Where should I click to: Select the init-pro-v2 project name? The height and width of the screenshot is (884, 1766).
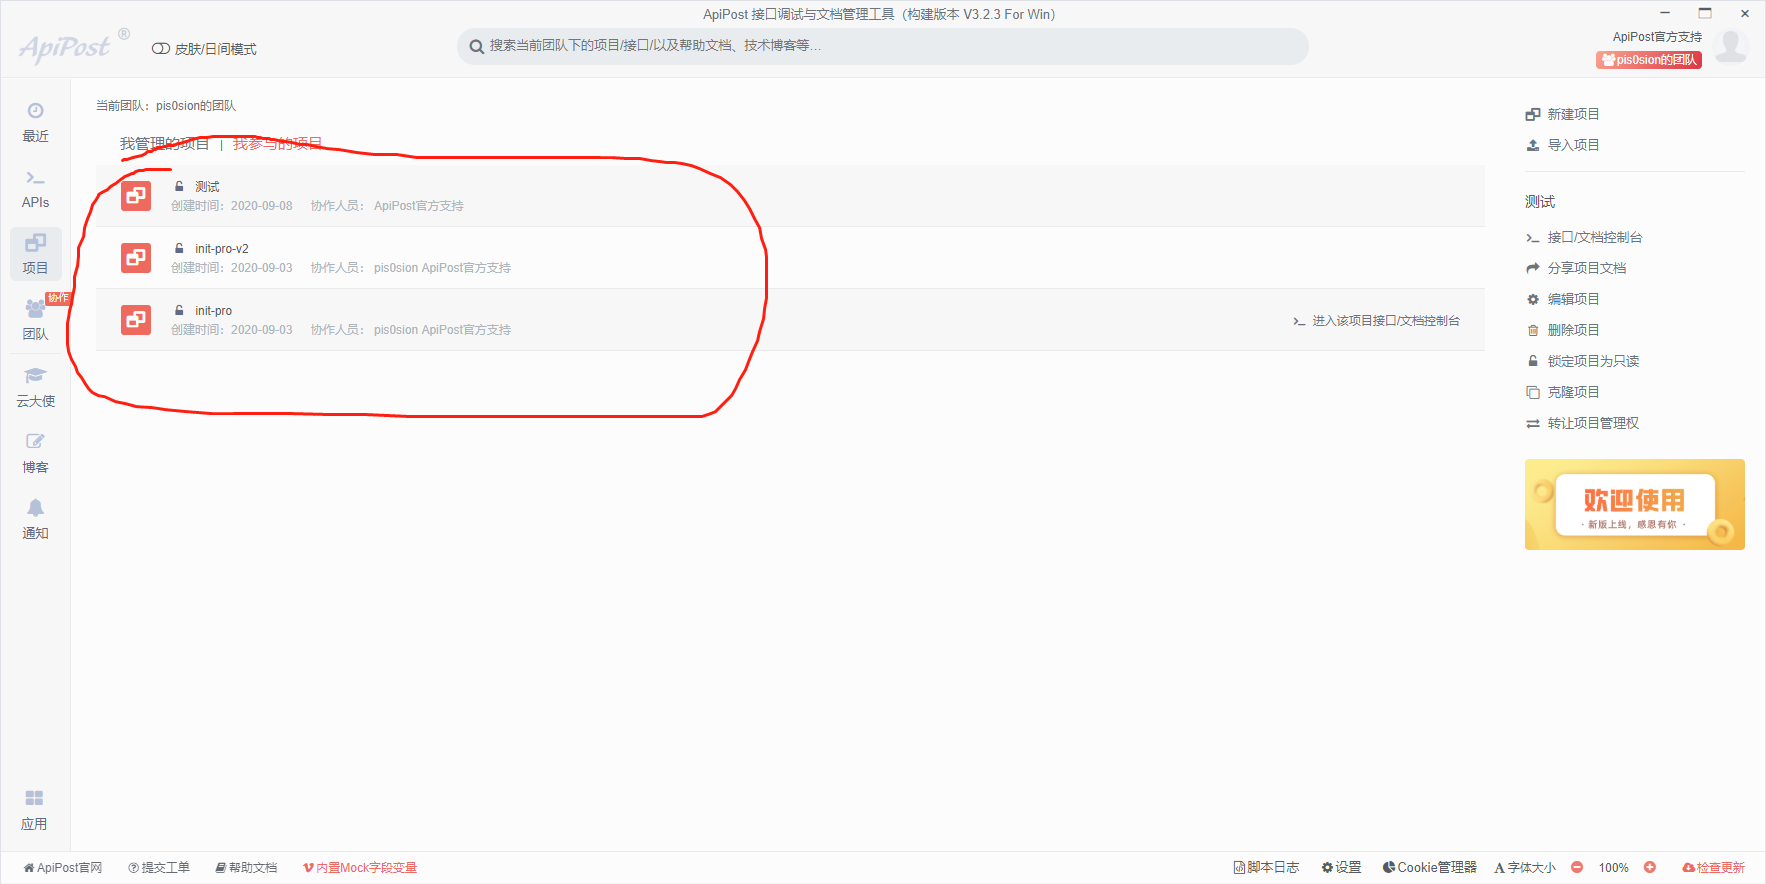(x=222, y=249)
